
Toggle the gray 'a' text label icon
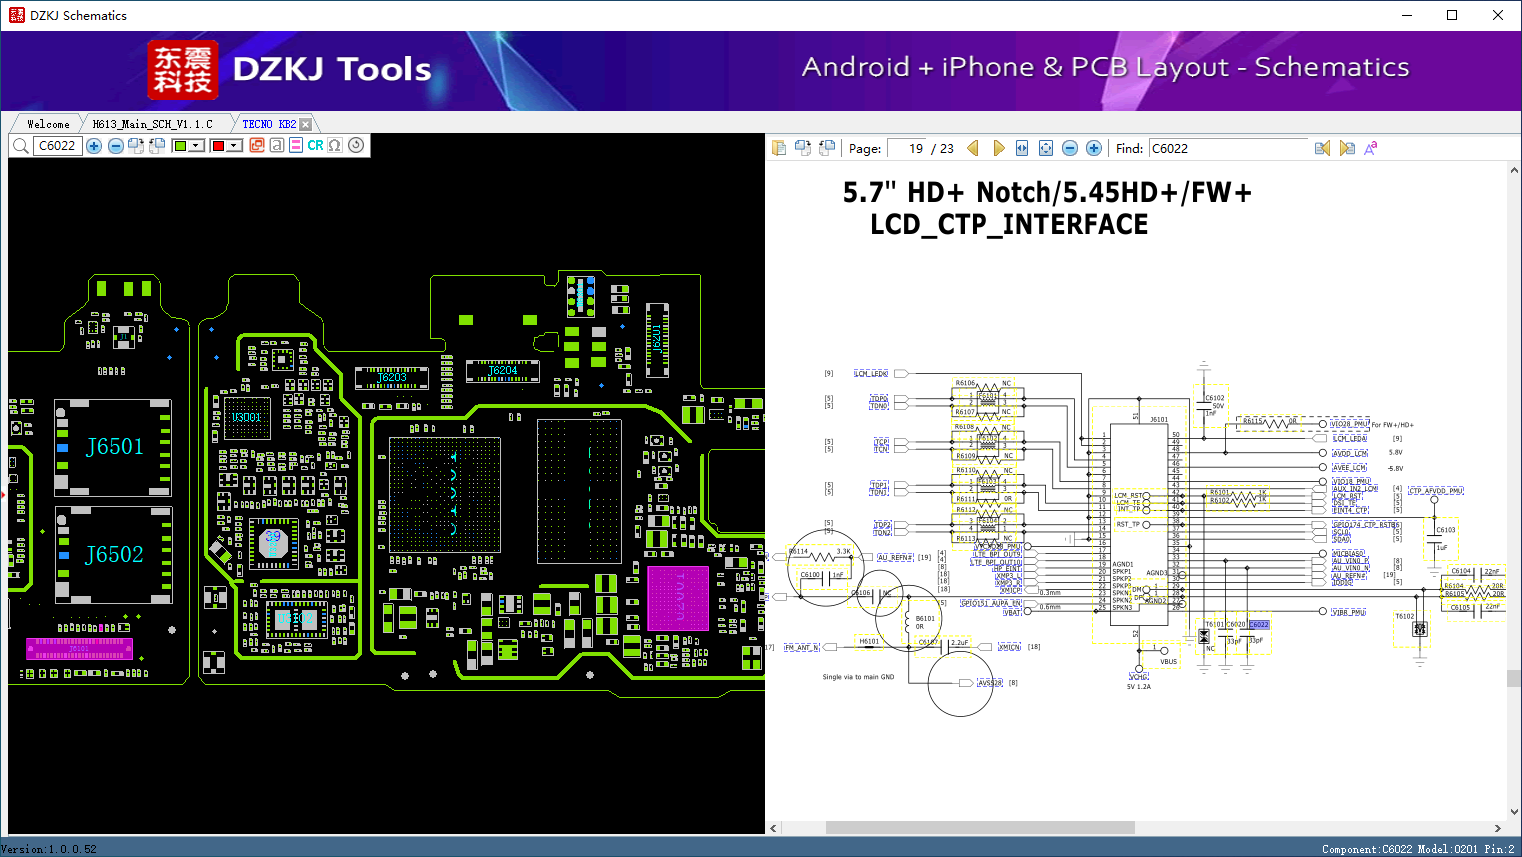pos(276,146)
